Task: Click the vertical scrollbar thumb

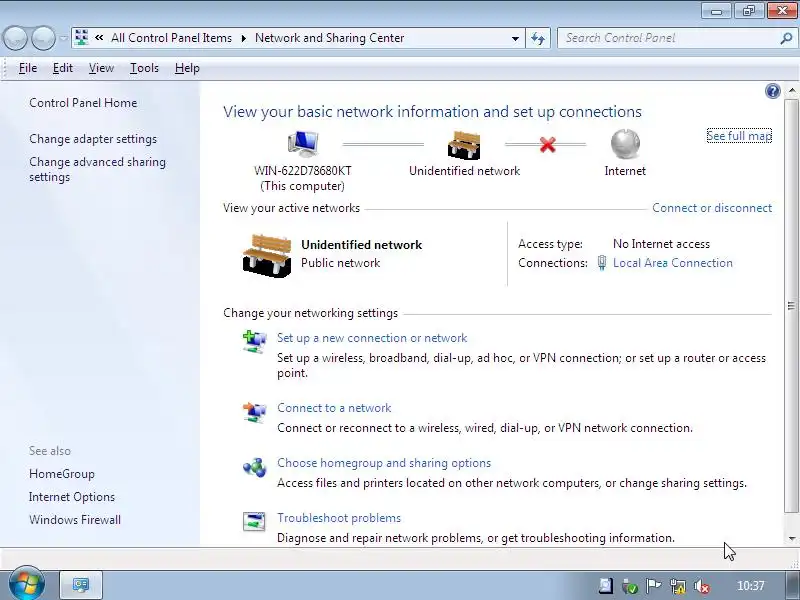Action: click(x=791, y=306)
